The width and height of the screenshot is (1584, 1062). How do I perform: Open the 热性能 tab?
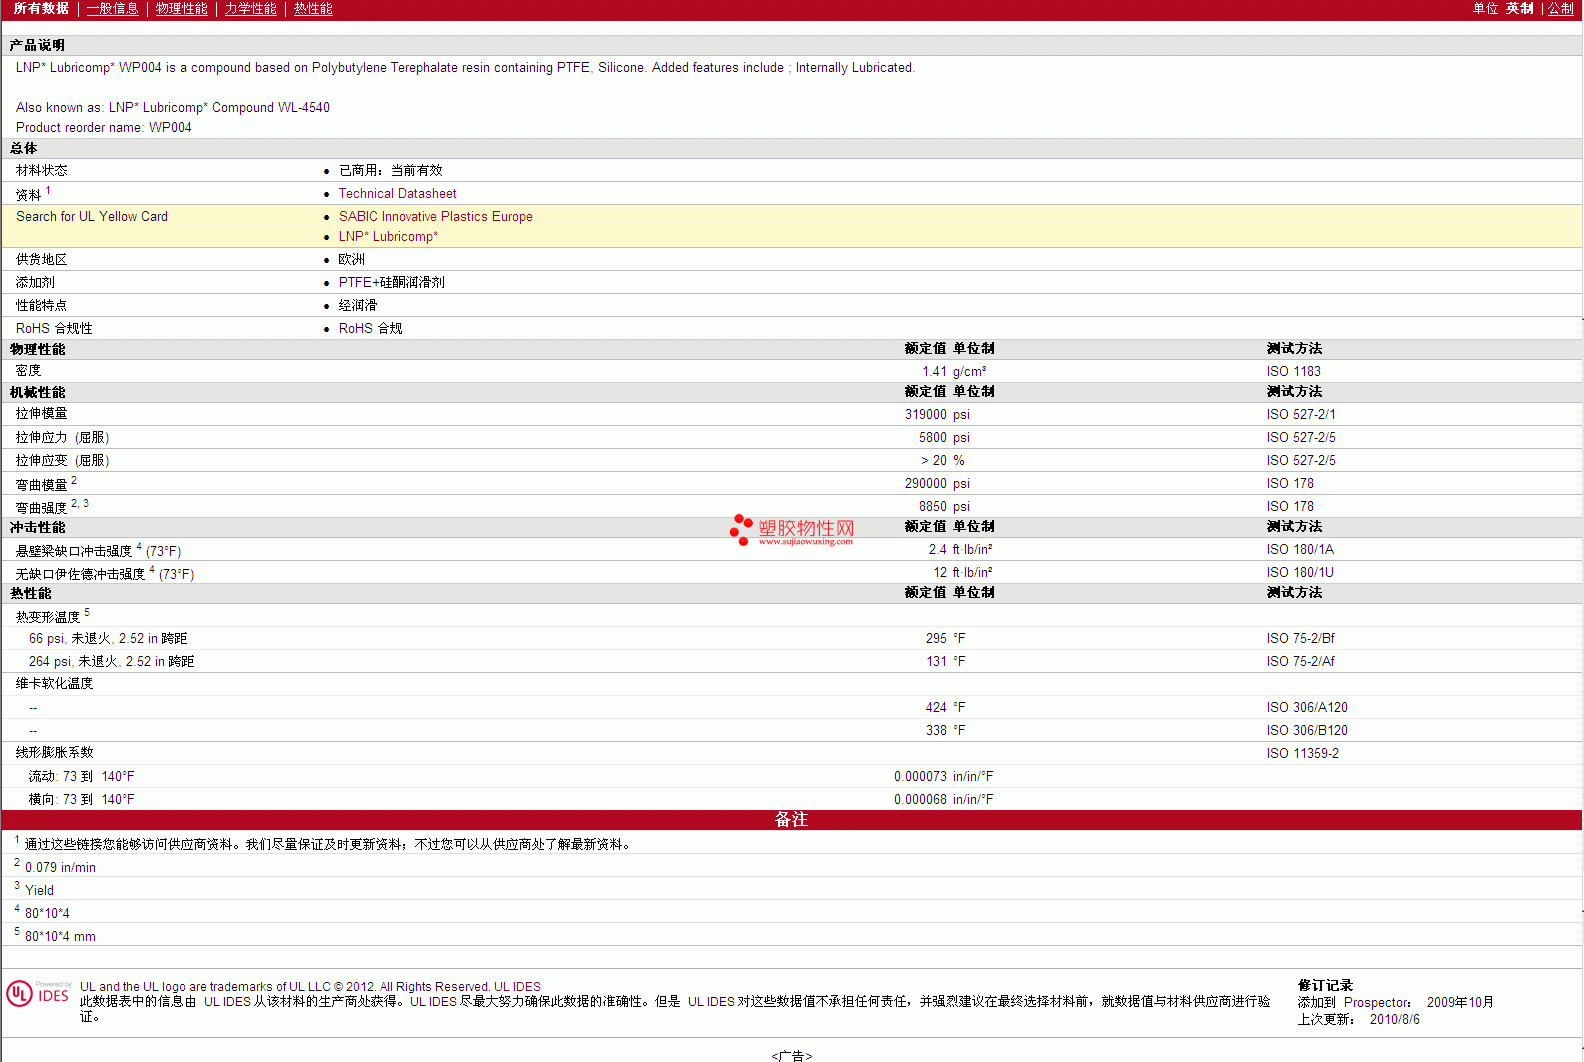pyautogui.click(x=313, y=9)
